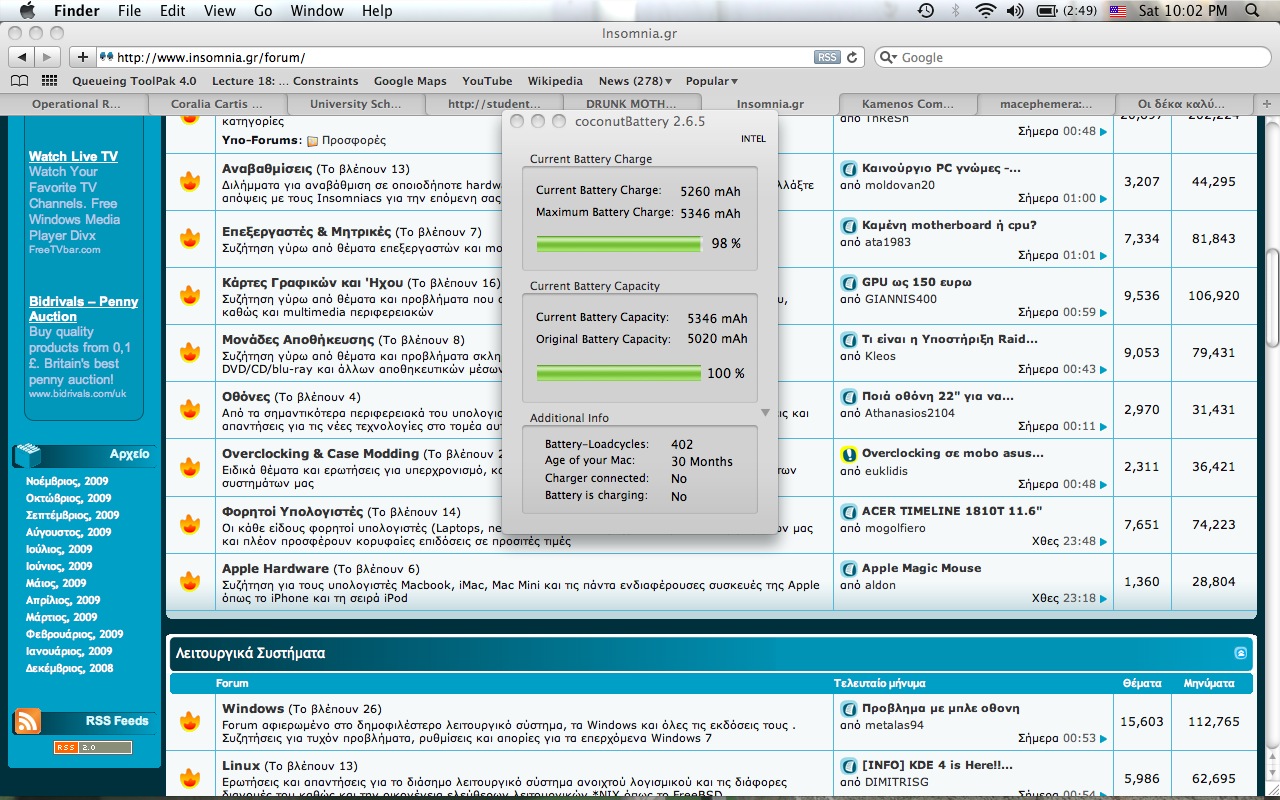The image size is (1280, 800).
Task: Switch to the Operational R... tab
Action: tap(77, 104)
